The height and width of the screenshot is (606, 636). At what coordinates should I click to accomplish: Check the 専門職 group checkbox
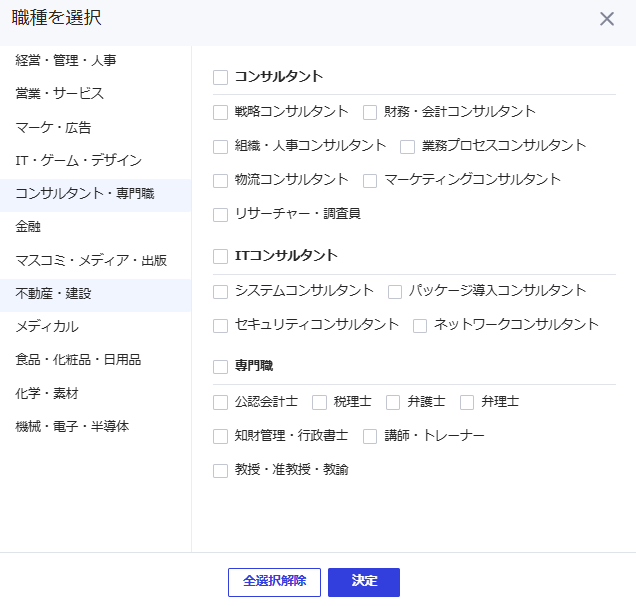pyautogui.click(x=220, y=367)
